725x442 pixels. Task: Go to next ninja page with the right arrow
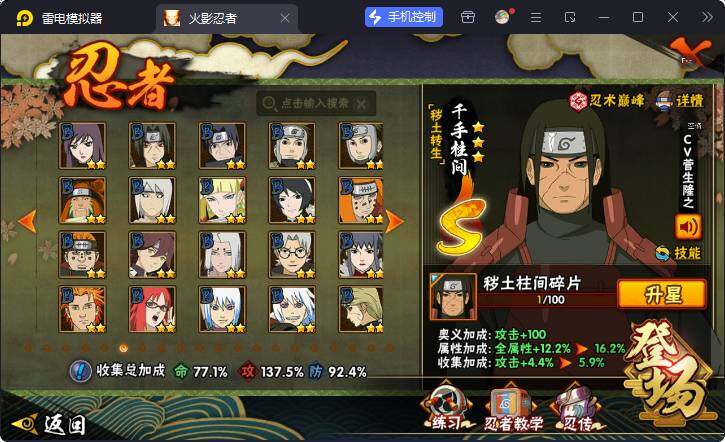394,221
